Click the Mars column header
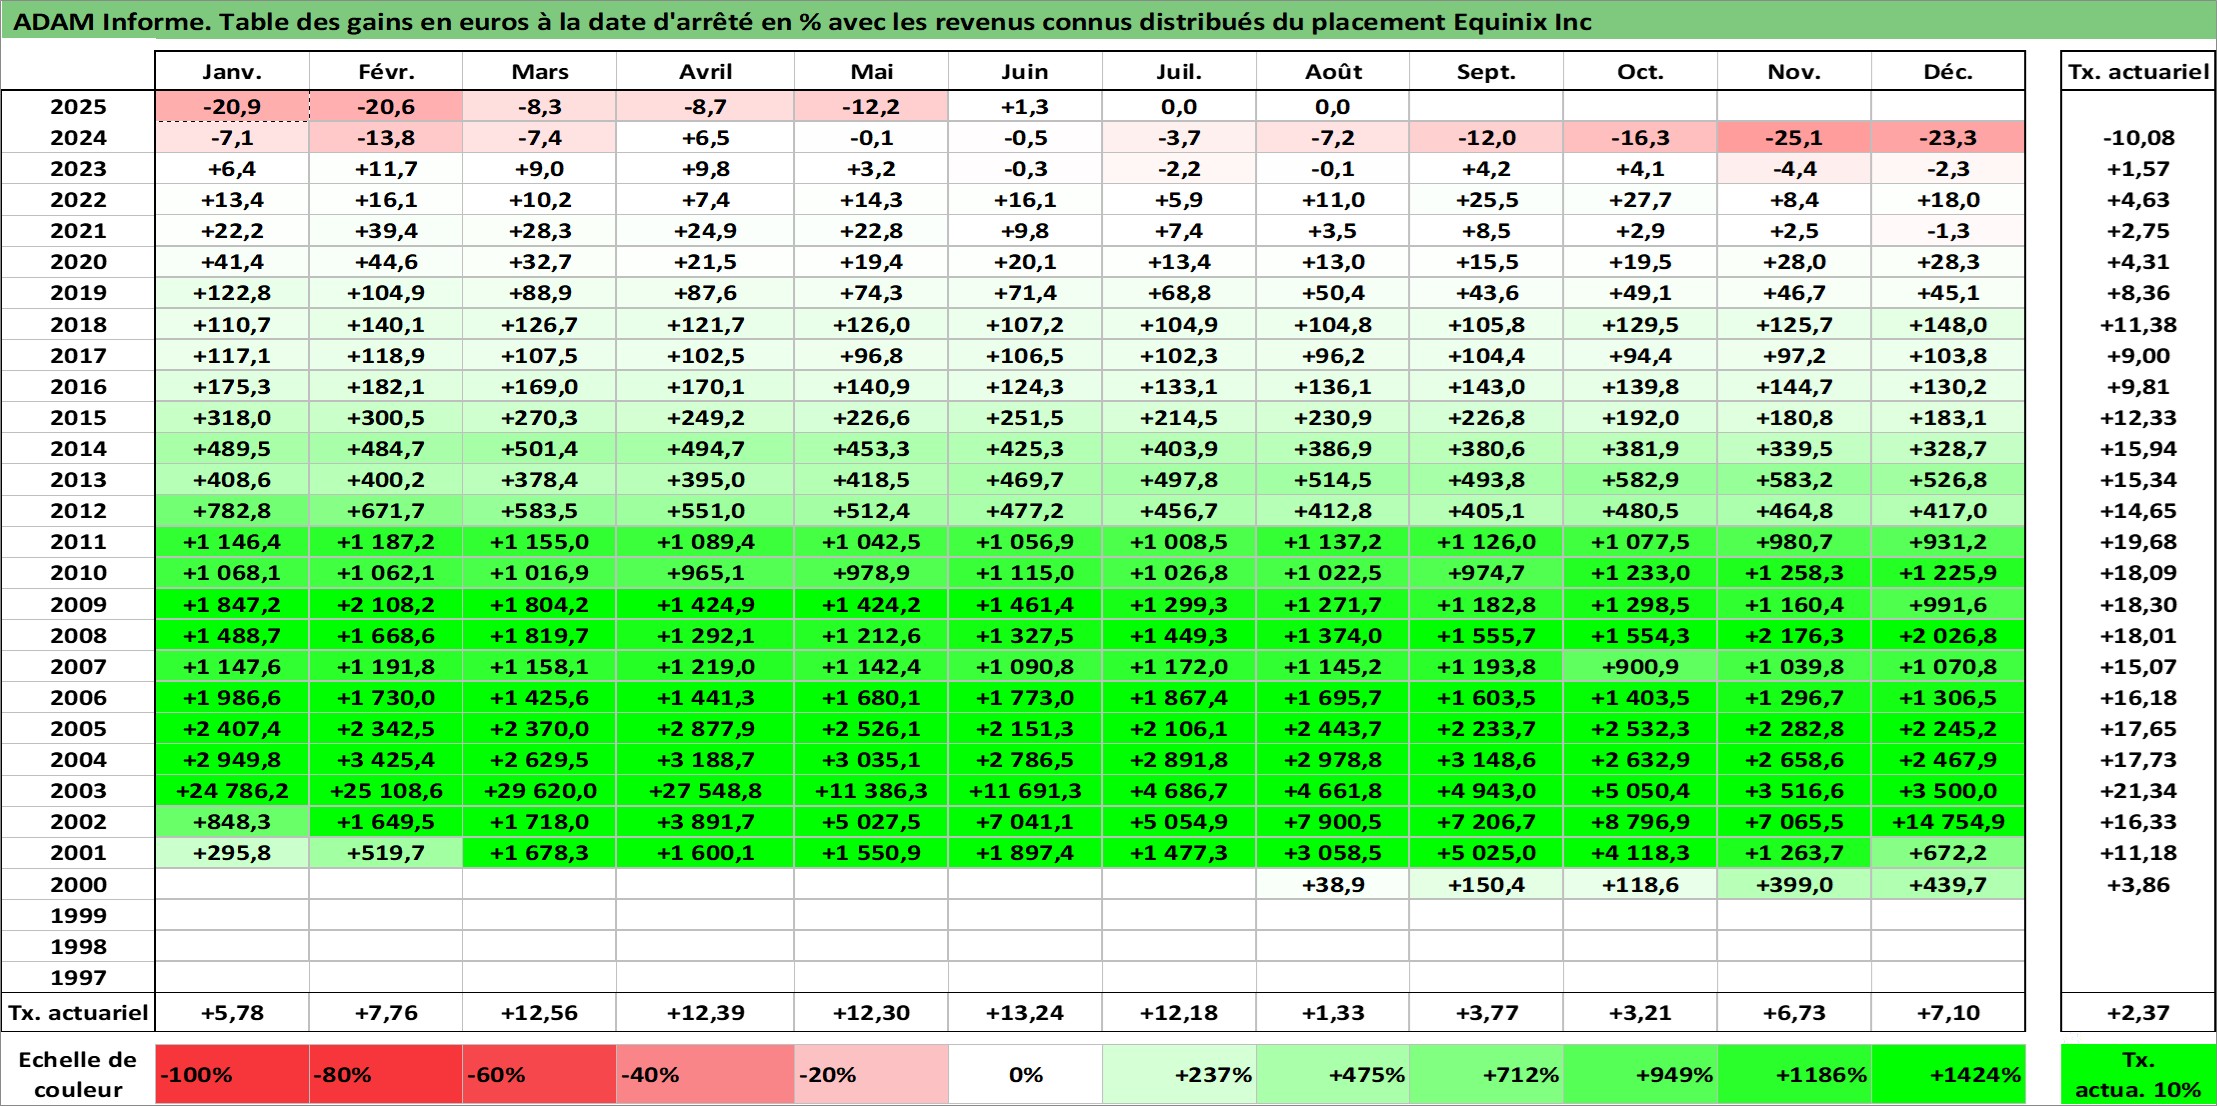The image size is (2217, 1106). [x=540, y=71]
